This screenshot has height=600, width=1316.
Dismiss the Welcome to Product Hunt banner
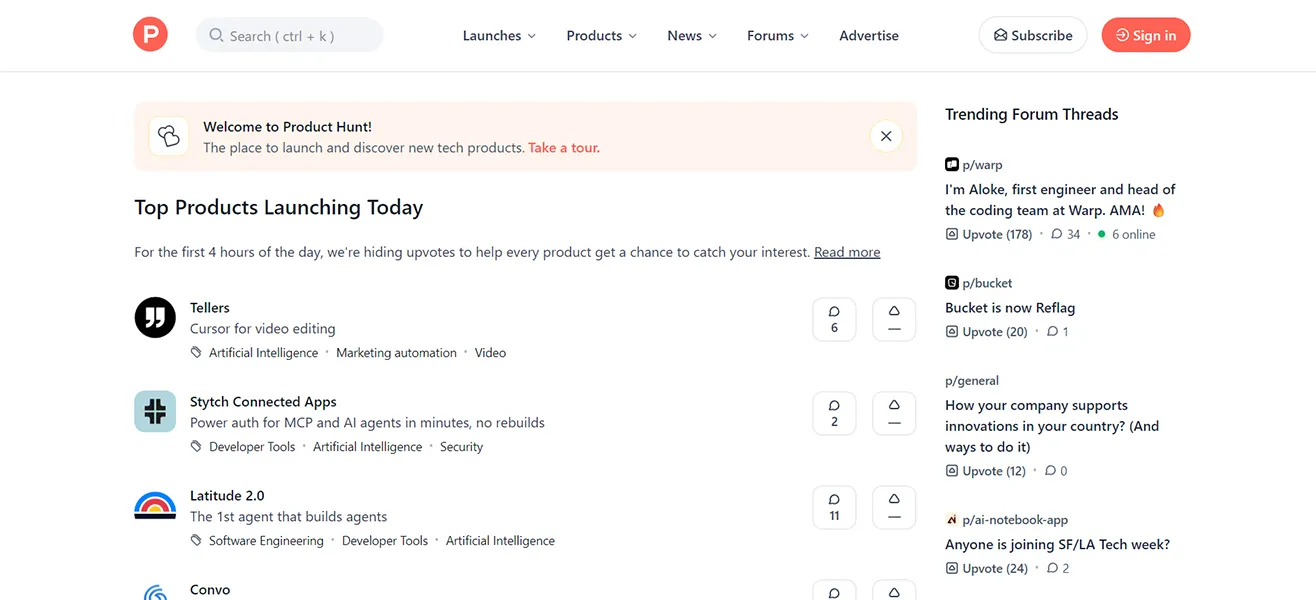tap(885, 135)
